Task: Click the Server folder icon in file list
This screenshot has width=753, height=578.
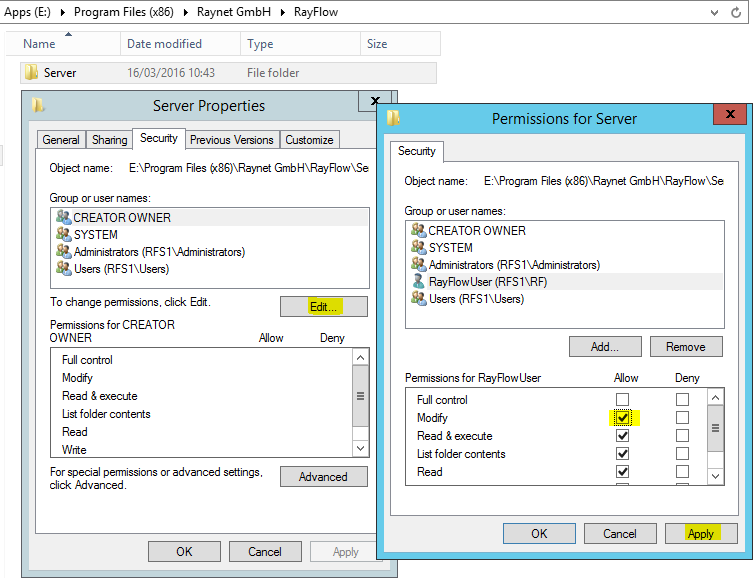Action: coord(32,72)
